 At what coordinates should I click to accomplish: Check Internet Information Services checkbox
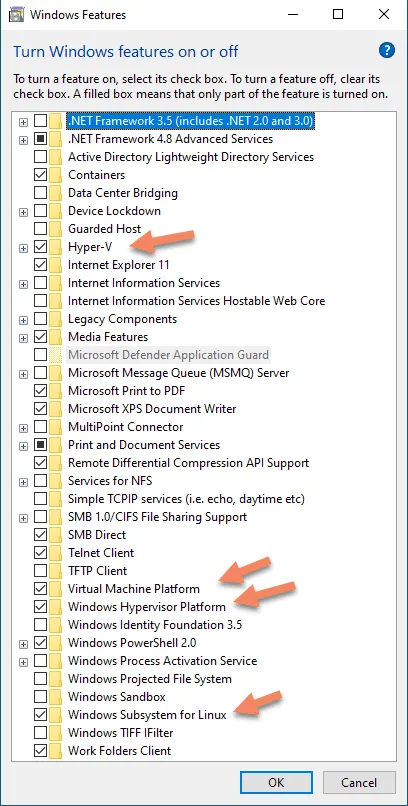coord(40,283)
